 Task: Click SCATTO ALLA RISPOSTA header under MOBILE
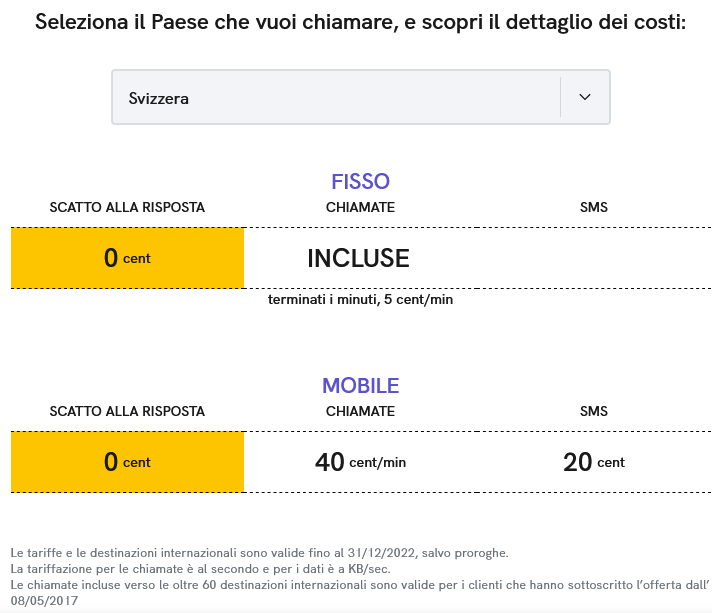(x=127, y=411)
